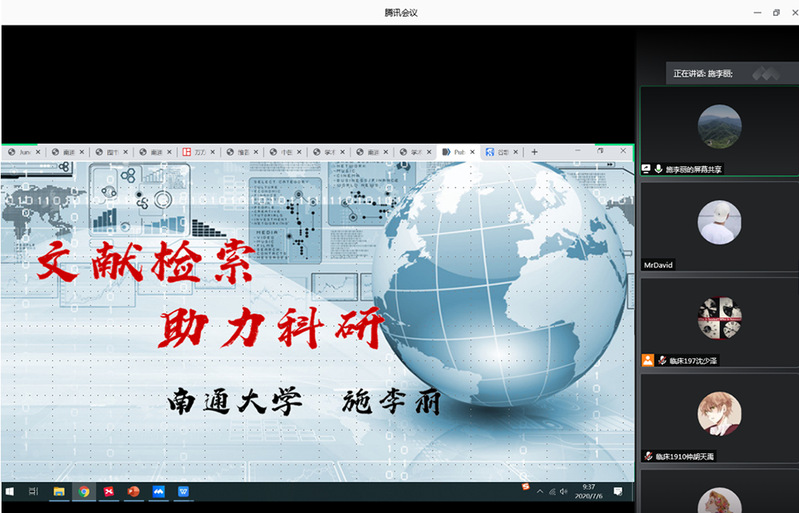Screen dimensions: 799x513
Task: Click the volume speaker tray icon
Action: pos(564,492)
